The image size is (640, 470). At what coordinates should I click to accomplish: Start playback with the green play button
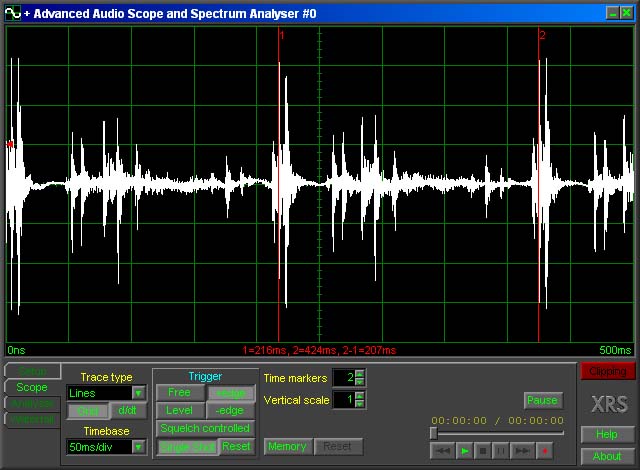(464, 451)
